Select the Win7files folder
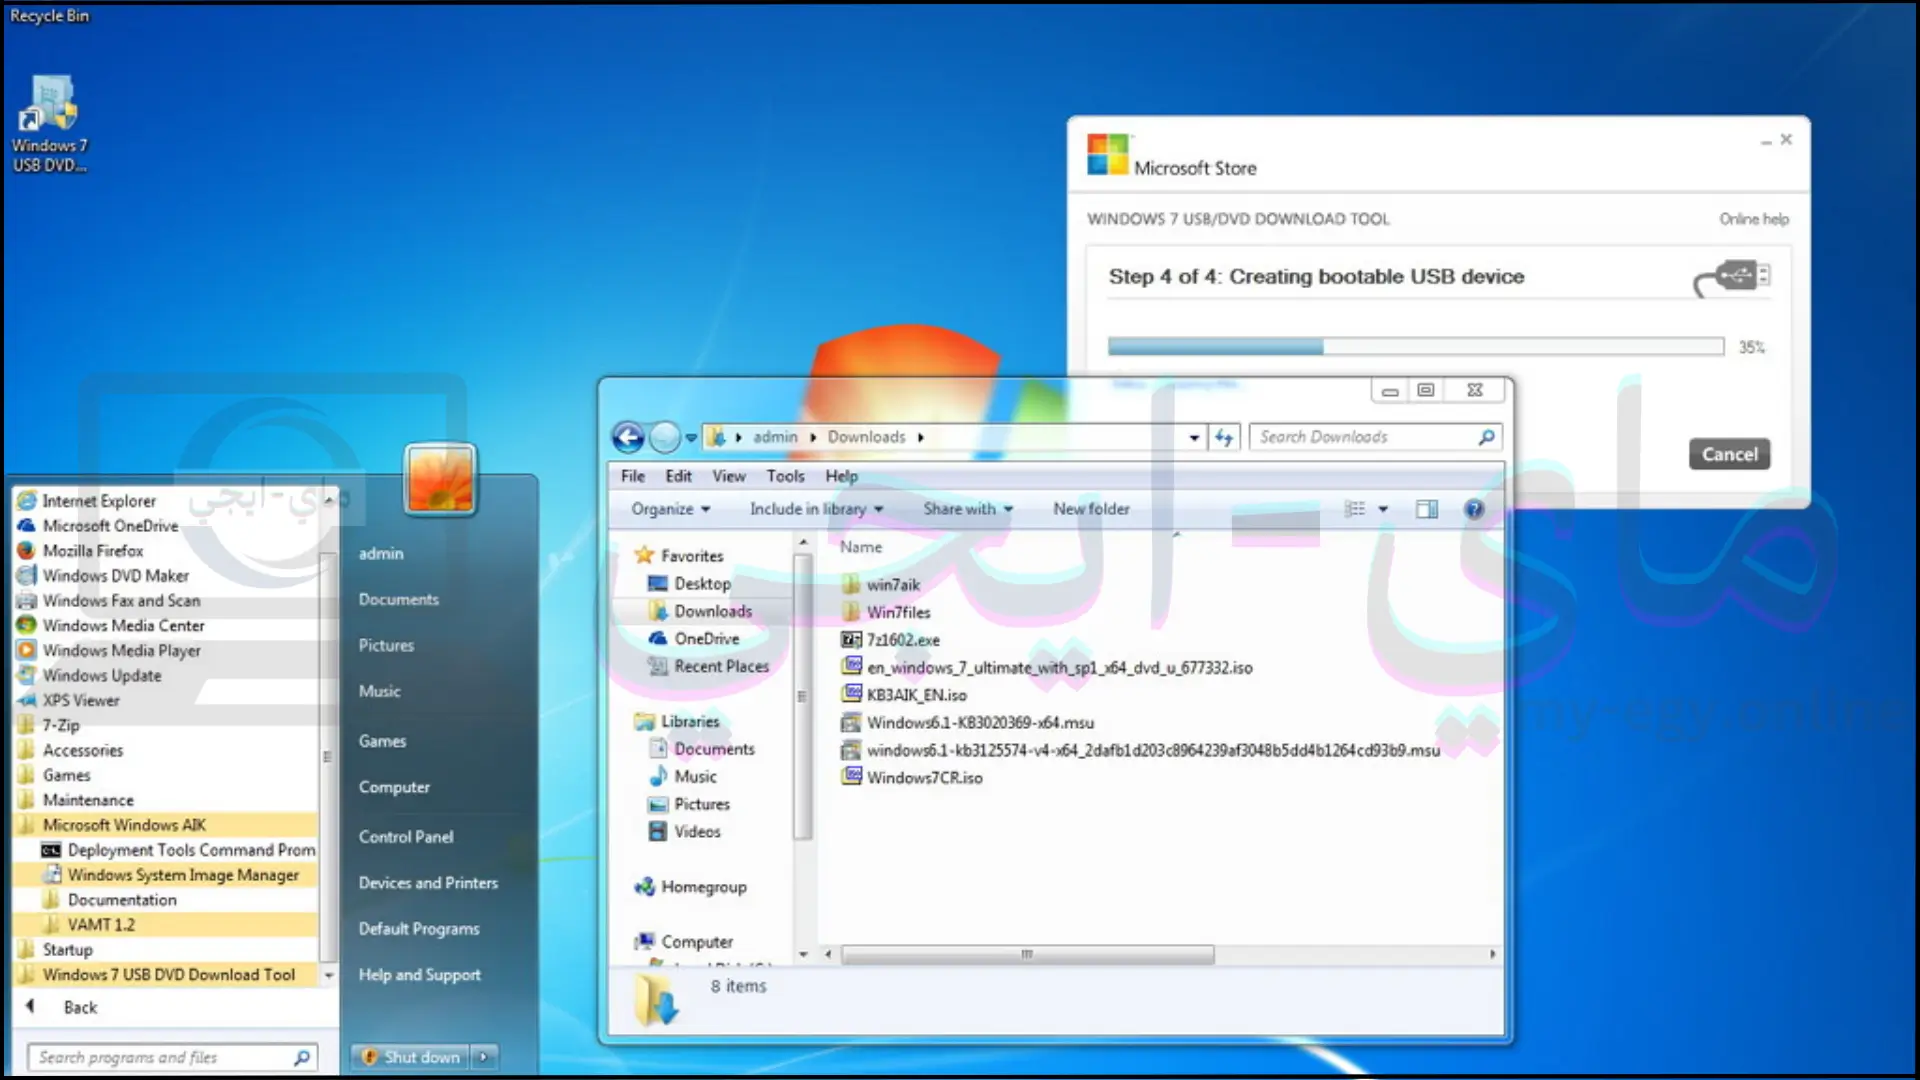Image resolution: width=1920 pixels, height=1080 pixels. coord(887,612)
